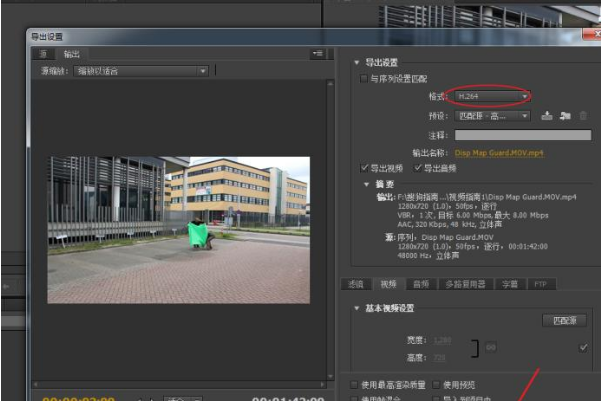The width and height of the screenshot is (602, 401).
Task: Open the 源缩放 dropdown
Action: coord(141,71)
